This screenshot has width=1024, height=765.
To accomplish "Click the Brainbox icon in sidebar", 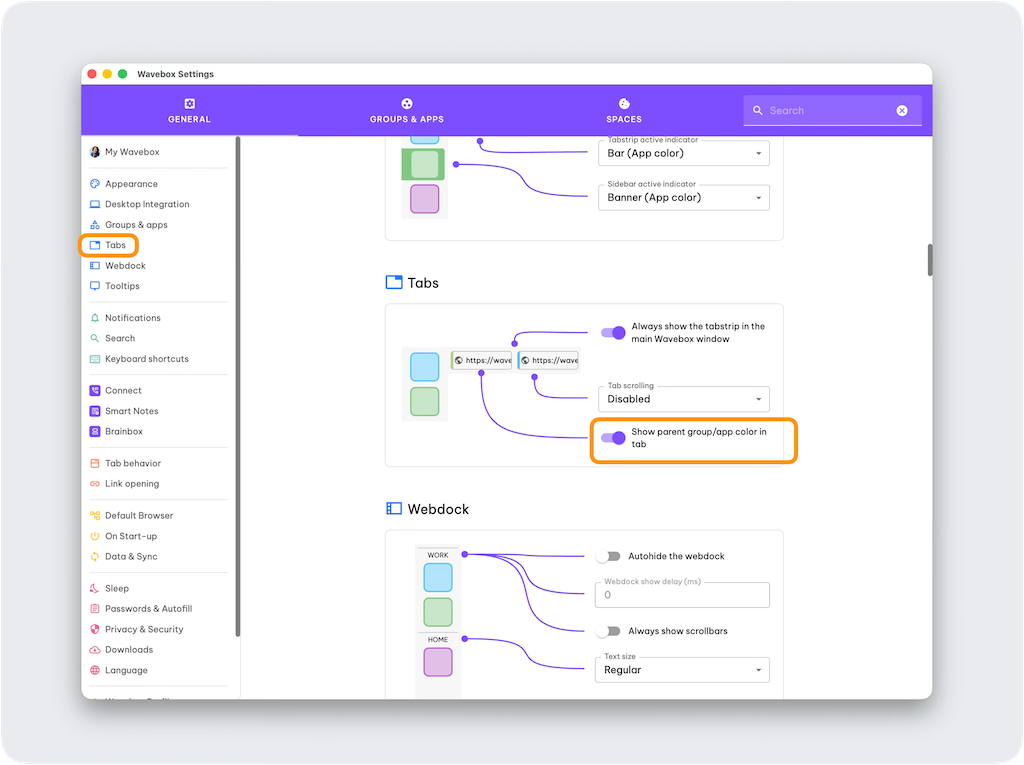I will (x=95, y=432).
